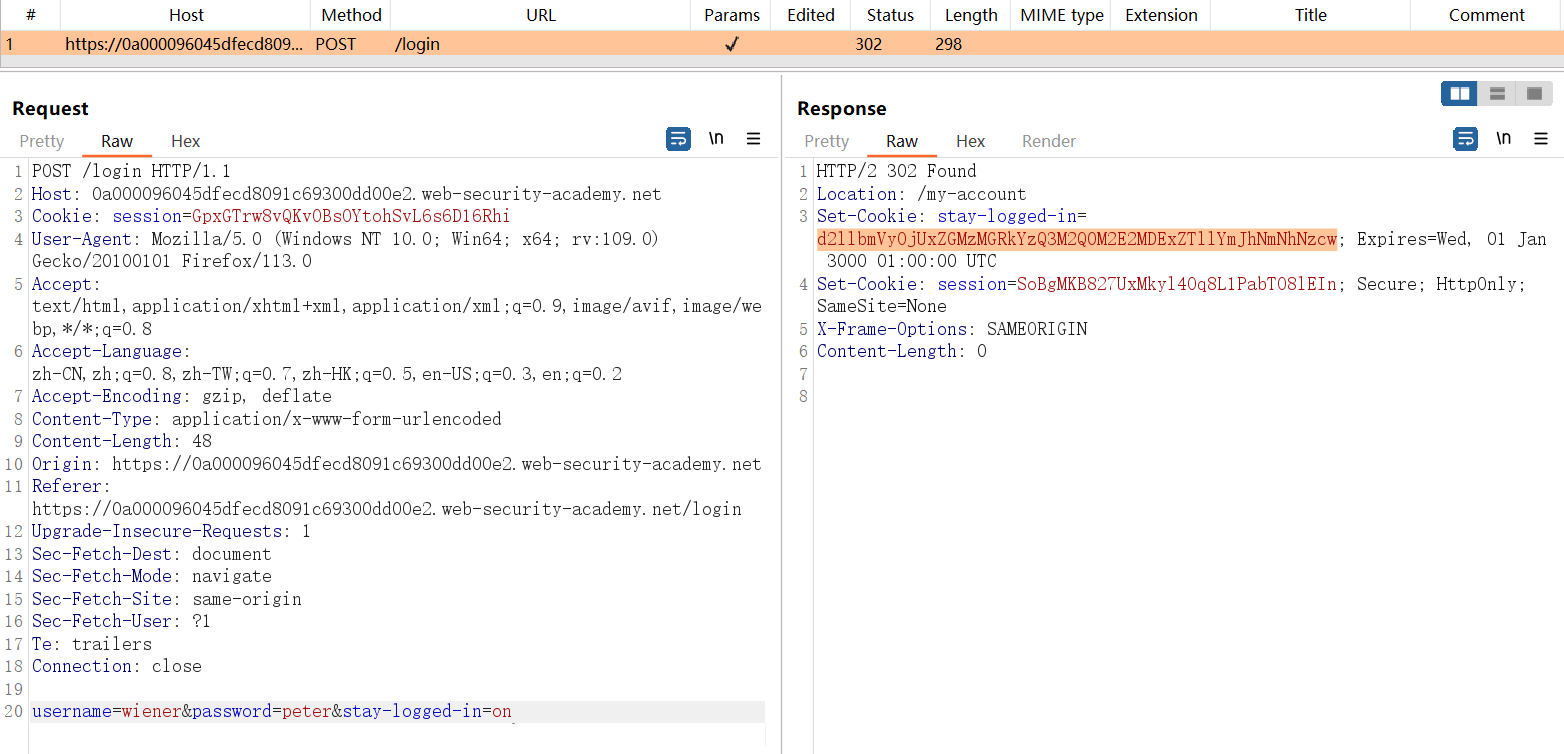This screenshot has width=1564, height=754.
Task: Click the highlighted stay-logged-in cookie value
Action: [1076, 239]
